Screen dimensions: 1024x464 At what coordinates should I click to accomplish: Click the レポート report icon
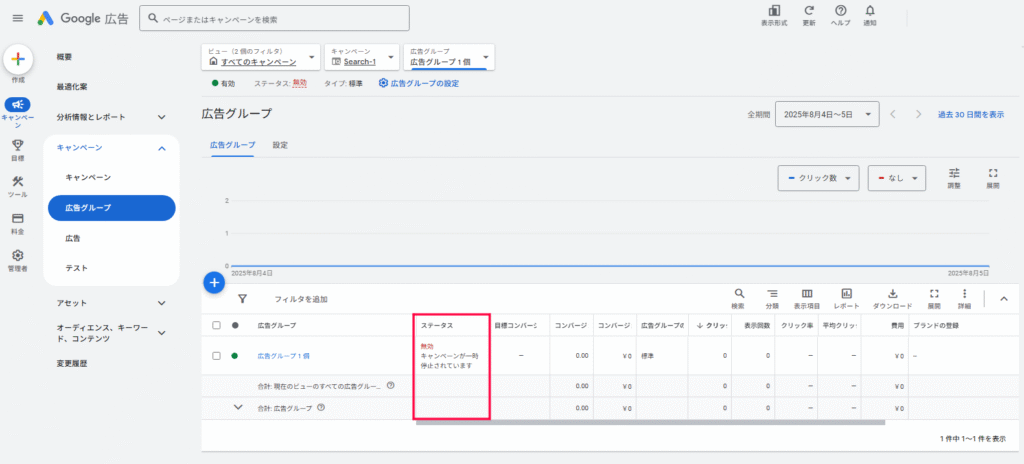click(x=846, y=293)
